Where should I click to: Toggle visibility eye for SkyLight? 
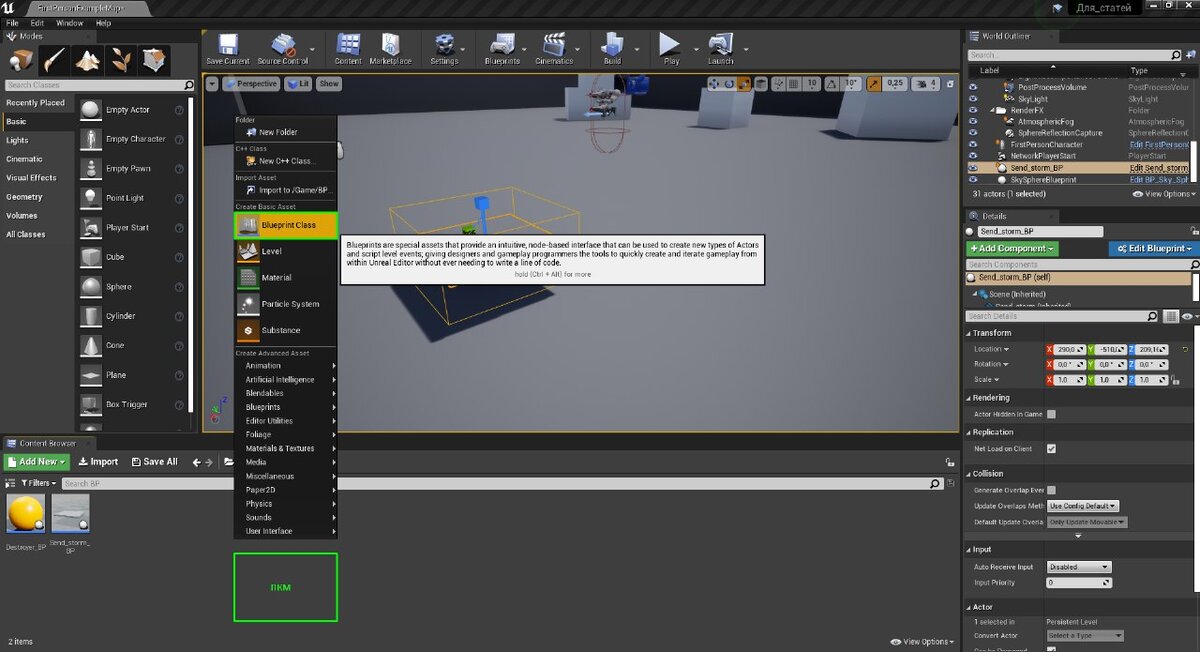tap(973, 99)
